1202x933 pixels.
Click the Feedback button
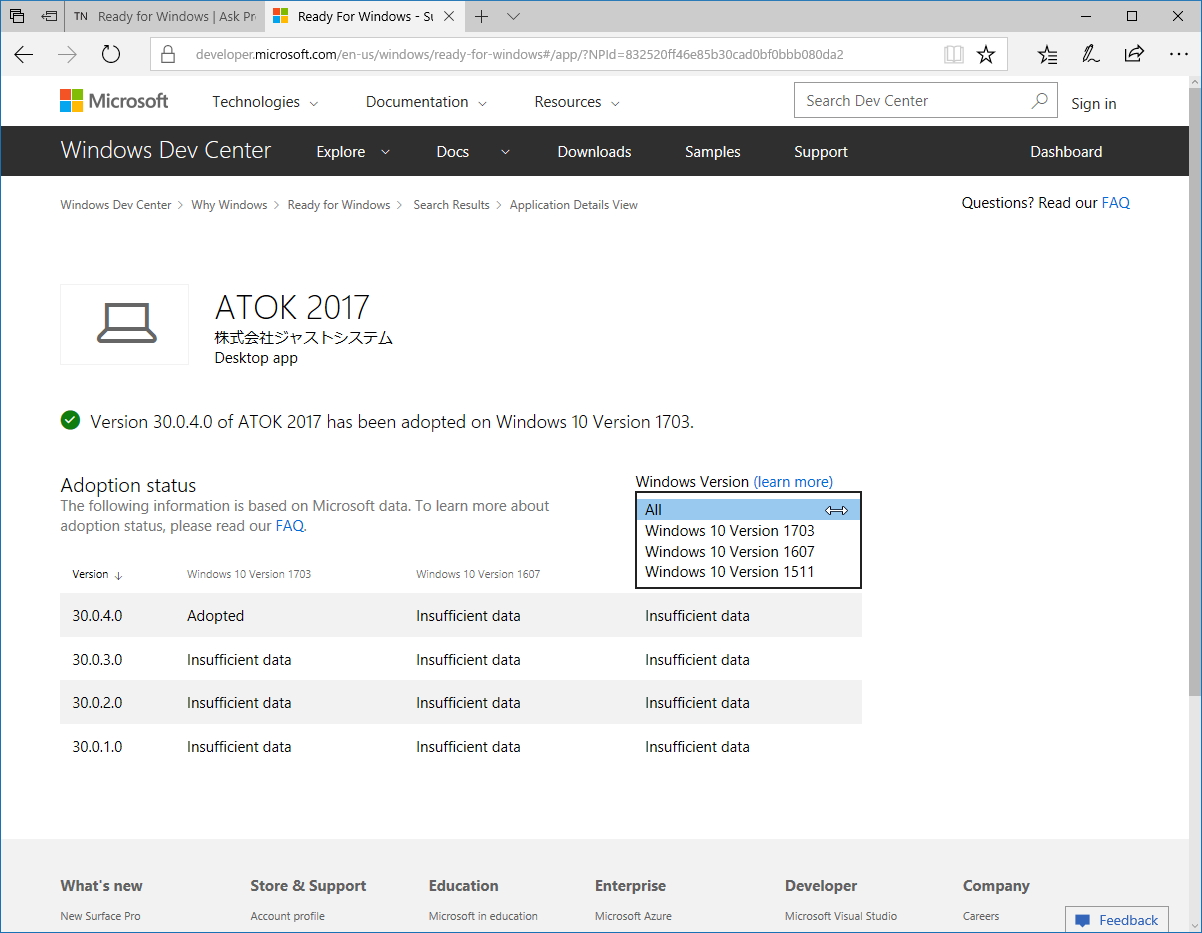tap(1116, 919)
